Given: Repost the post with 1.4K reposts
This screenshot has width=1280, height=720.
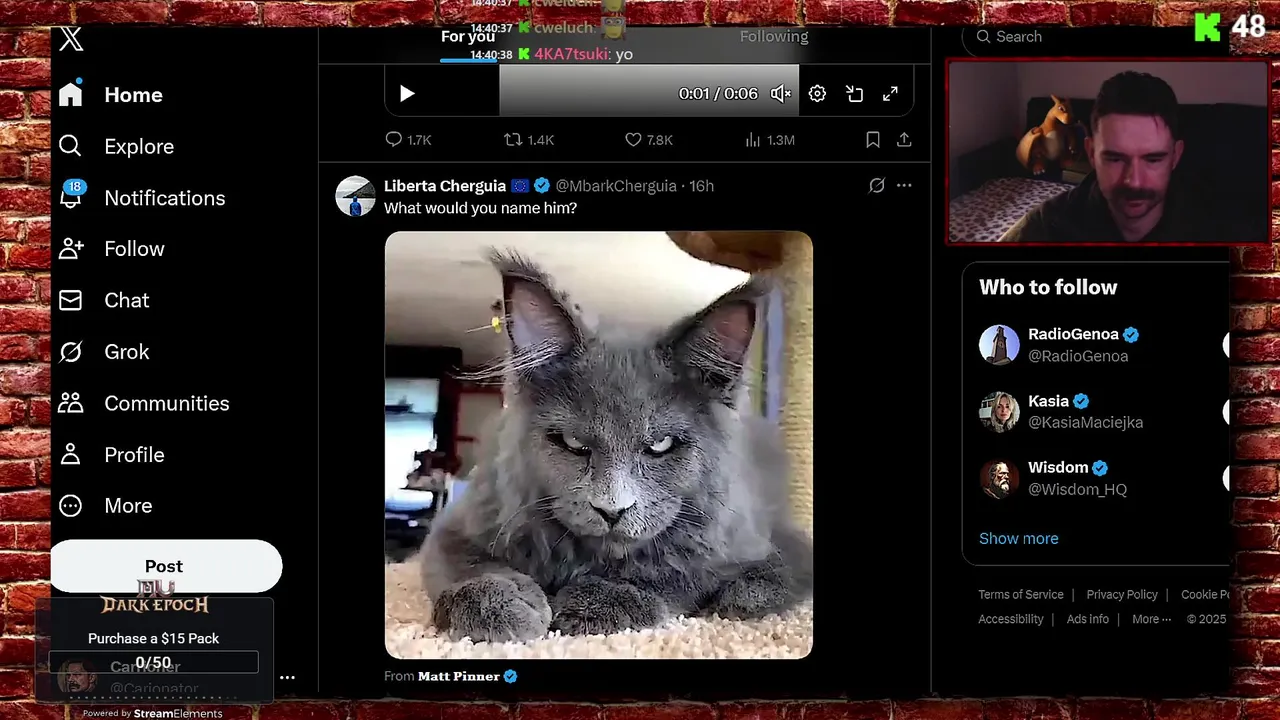Looking at the screenshot, I should (x=529, y=140).
